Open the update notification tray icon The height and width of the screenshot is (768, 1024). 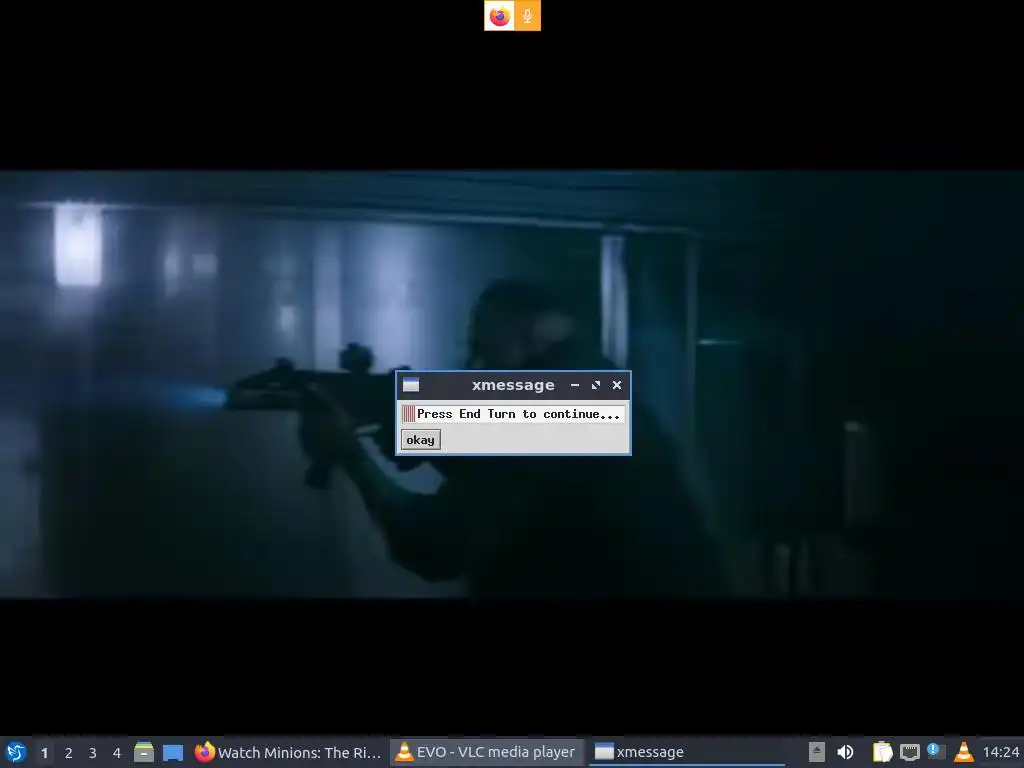coord(936,751)
